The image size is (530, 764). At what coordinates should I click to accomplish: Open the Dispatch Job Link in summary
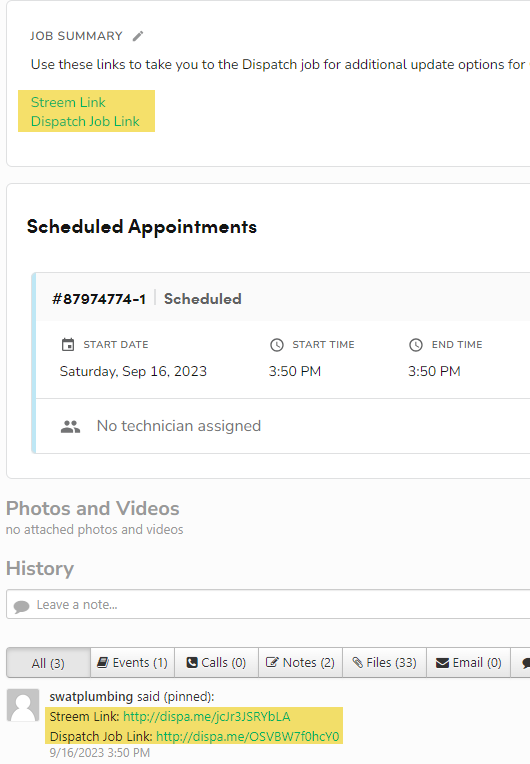pyautogui.click(x=85, y=121)
